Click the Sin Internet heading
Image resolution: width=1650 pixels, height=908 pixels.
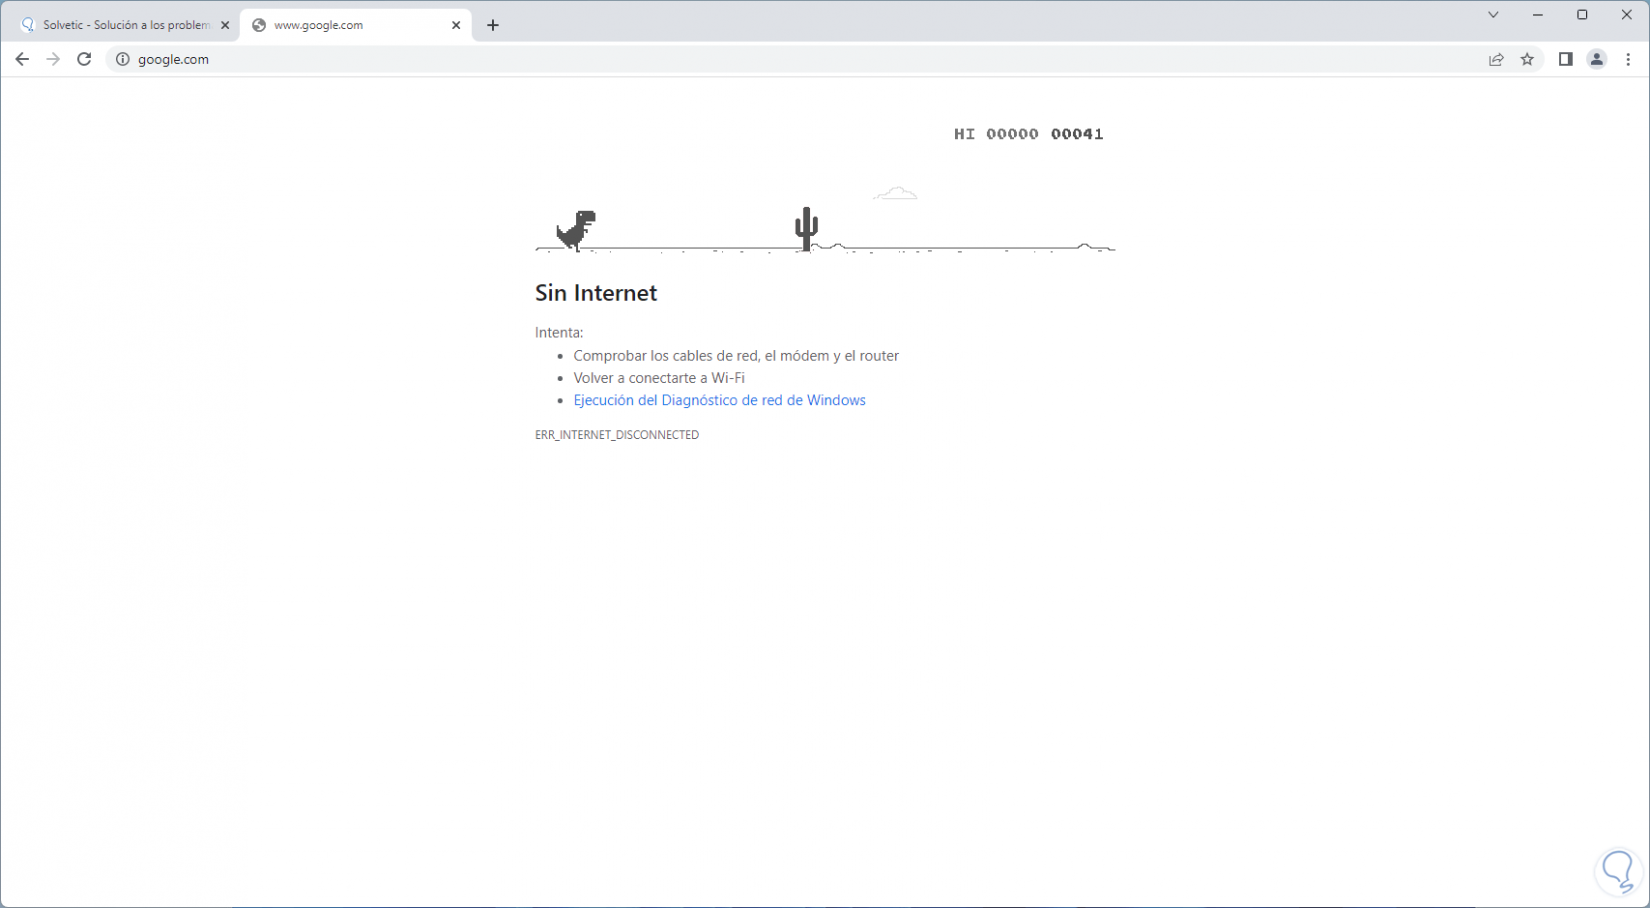[x=596, y=293]
